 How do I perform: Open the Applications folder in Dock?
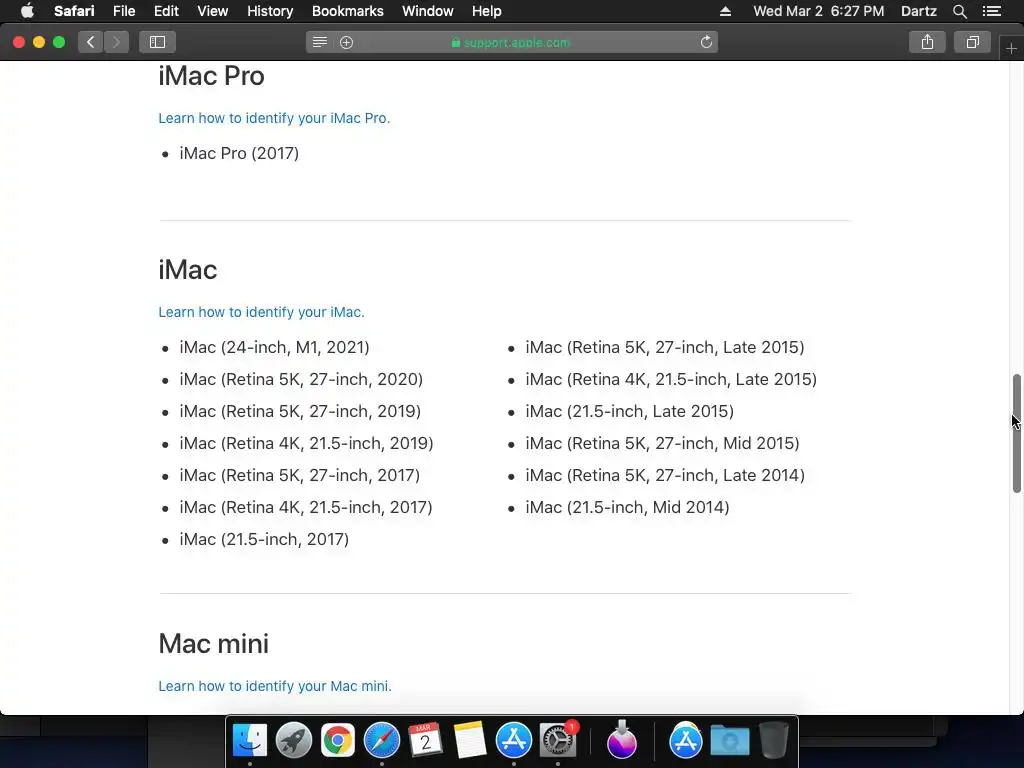686,741
